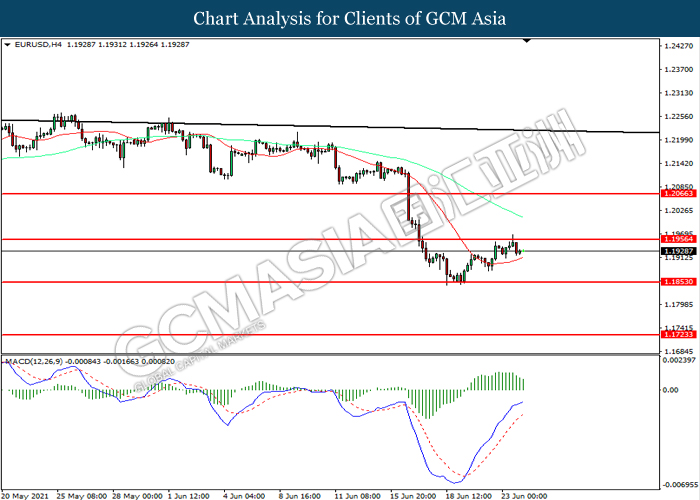Click the small triangle beside EURUSD,H4

point(7,45)
